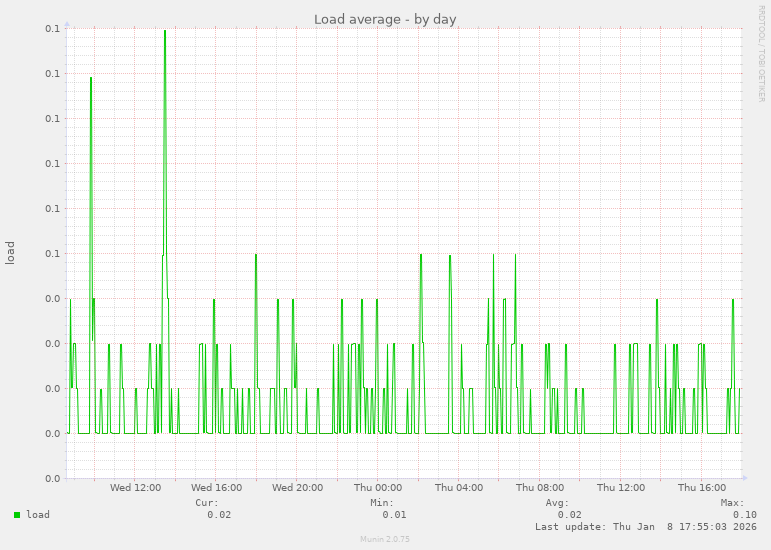Click the 'Wed 20:00' time label

[297, 488]
